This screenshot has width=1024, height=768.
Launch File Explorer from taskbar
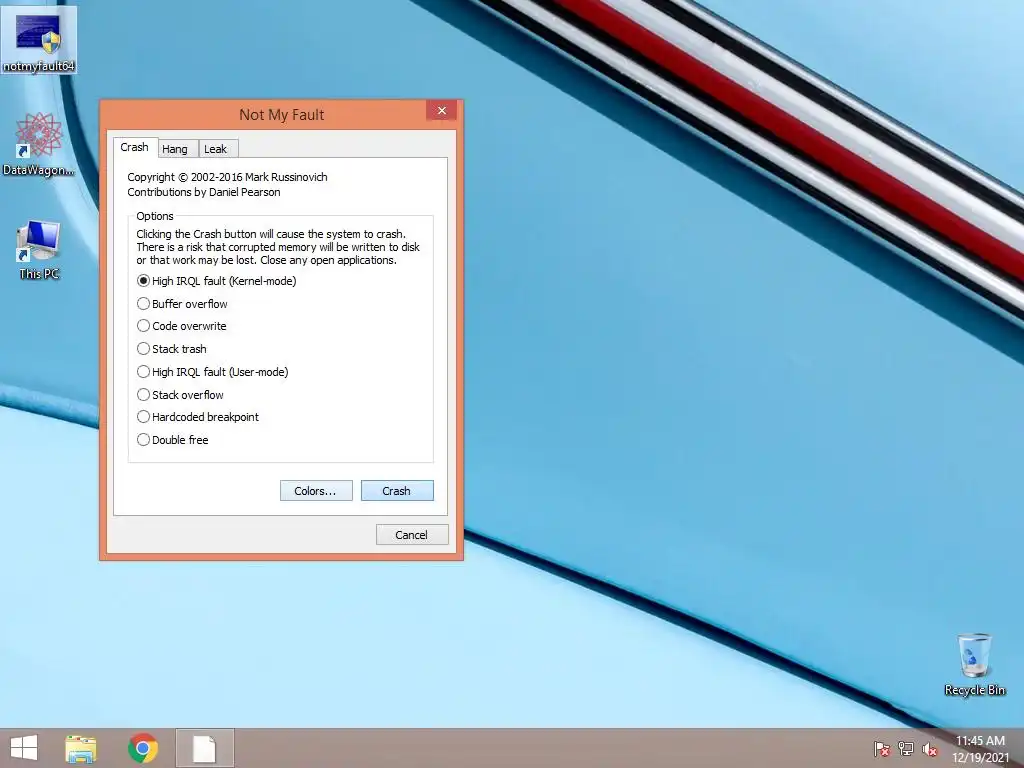(x=81, y=748)
